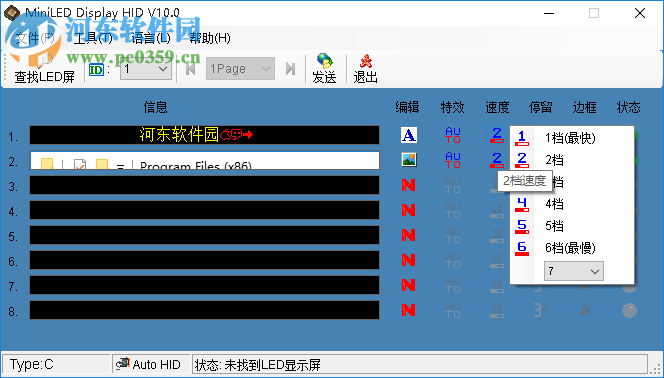The image size is (664, 378).
Task: Select 2档 speed option
Action: click(572, 160)
